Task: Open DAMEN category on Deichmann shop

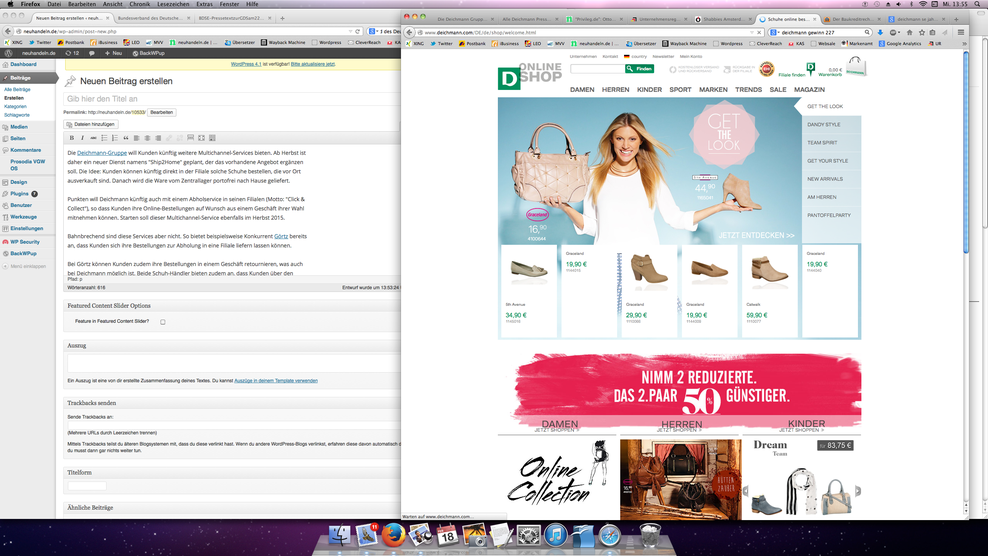Action: 582,90
